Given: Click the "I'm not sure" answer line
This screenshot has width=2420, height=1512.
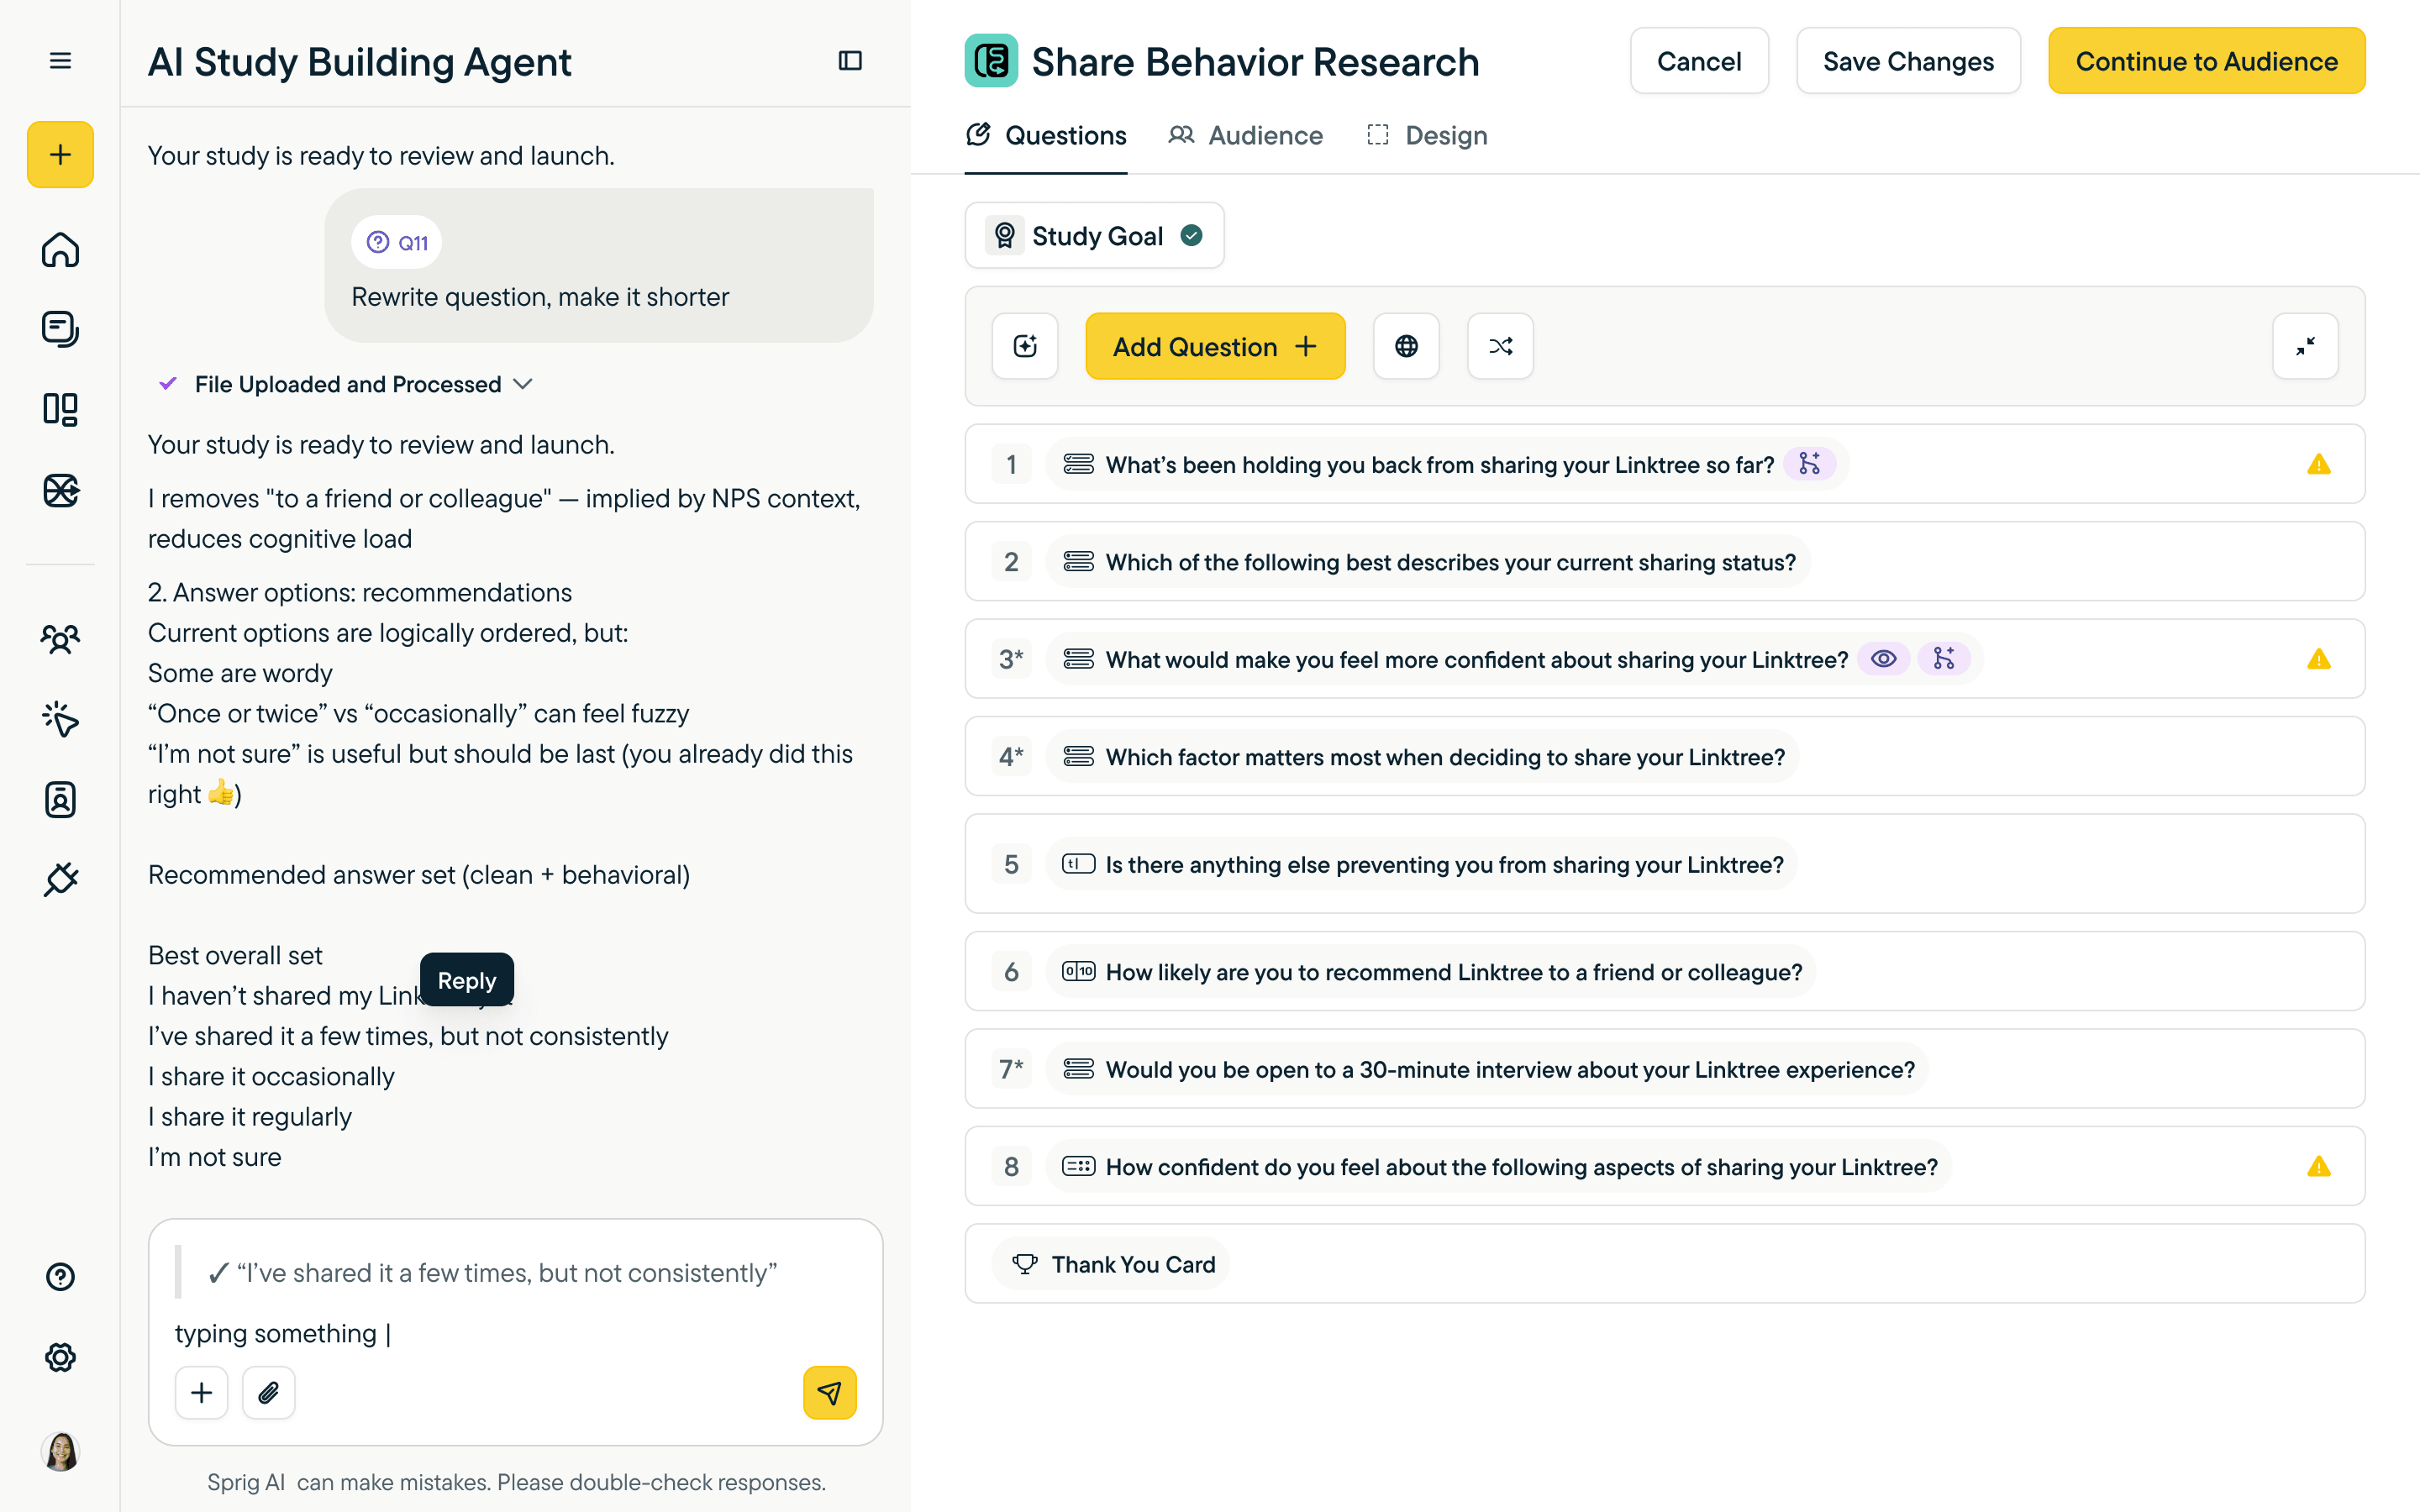Looking at the screenshot, I should (x=215, y=1157).
